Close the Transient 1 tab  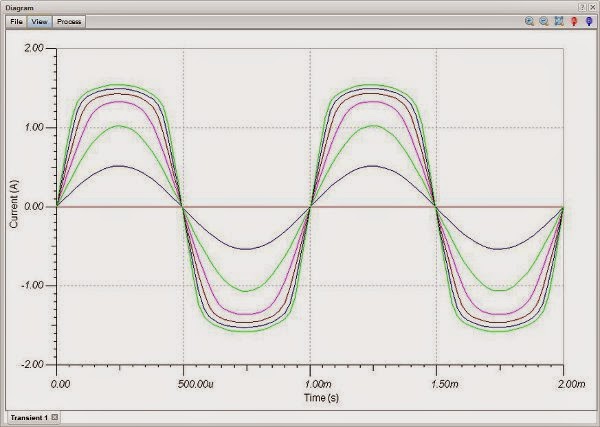tap(55, 417)
